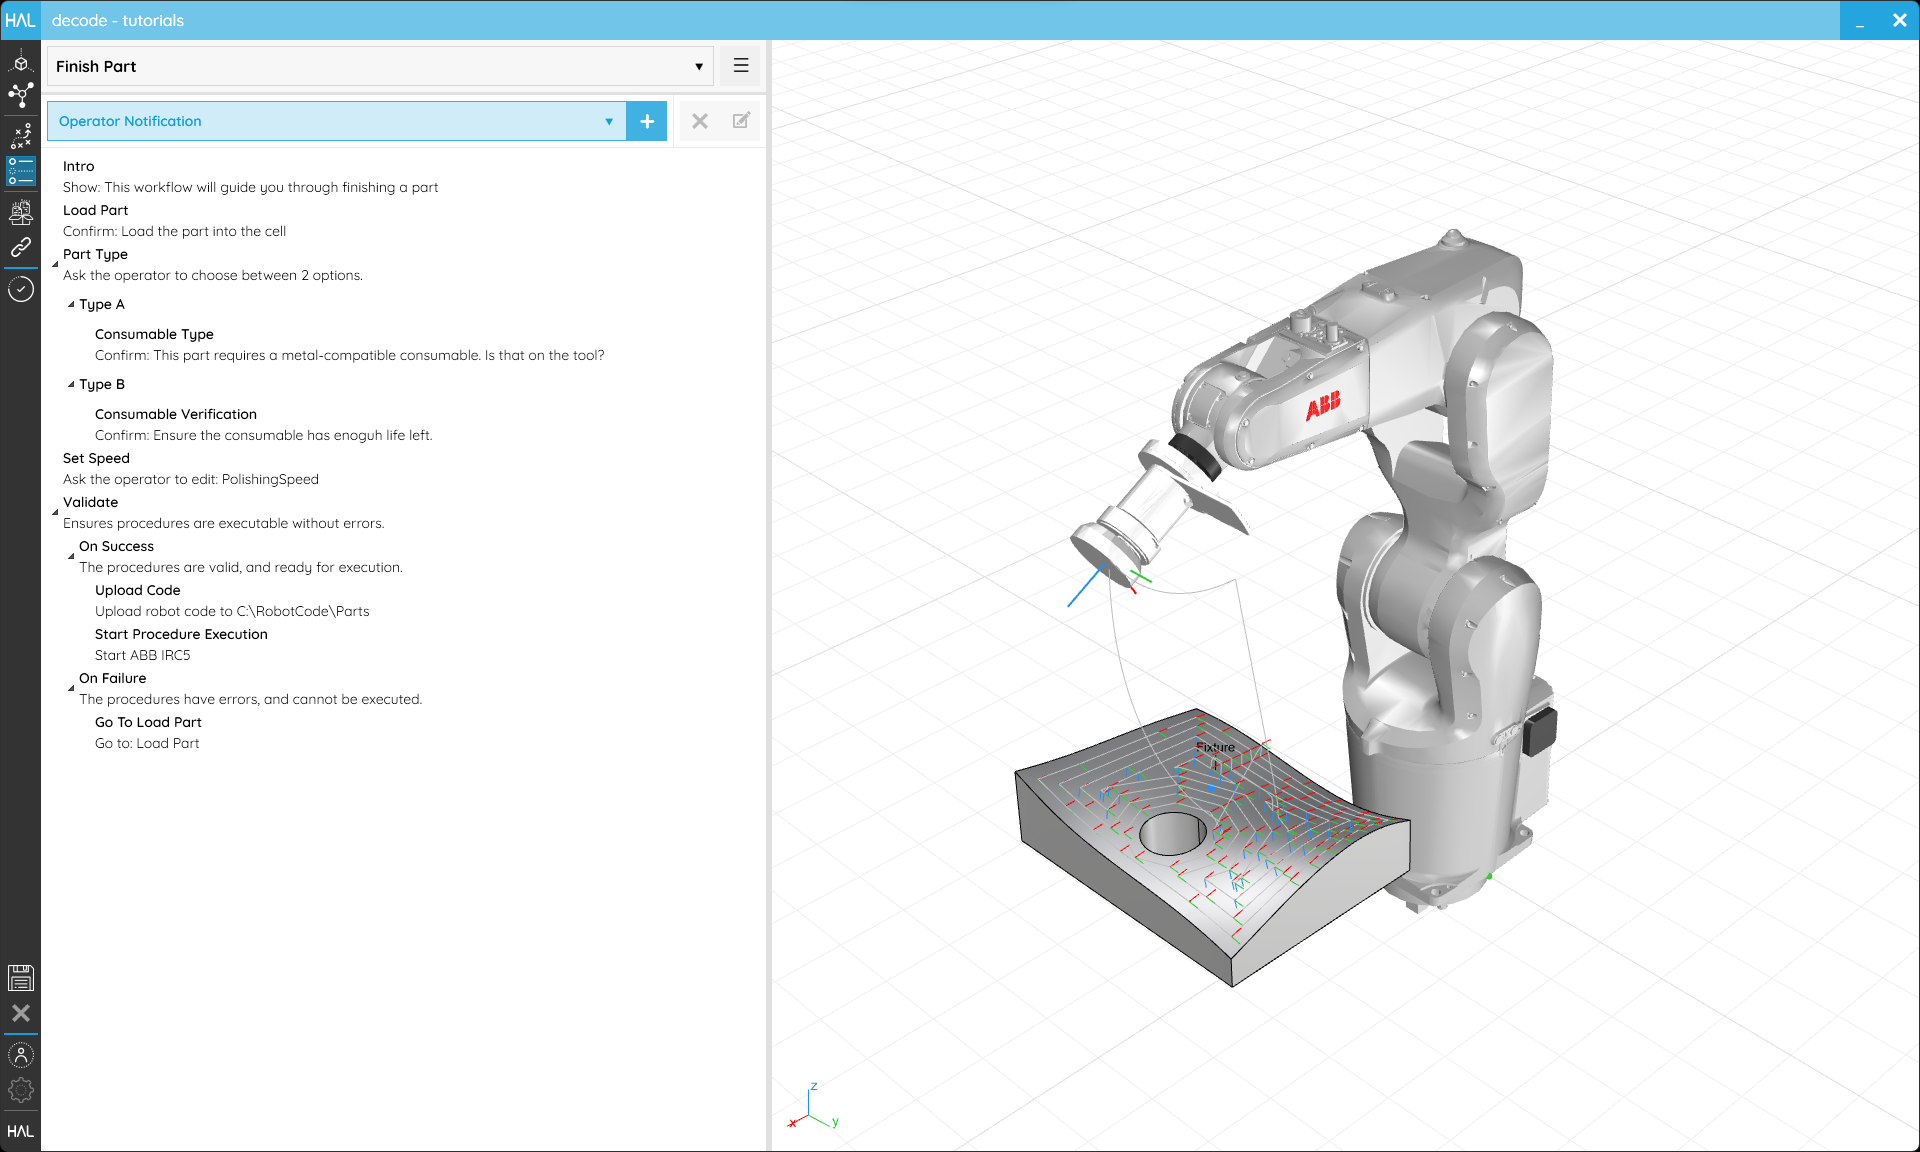Click the circular checkmark validate icon
The height and width of the screenshot is (1152, 1920).
20,290
